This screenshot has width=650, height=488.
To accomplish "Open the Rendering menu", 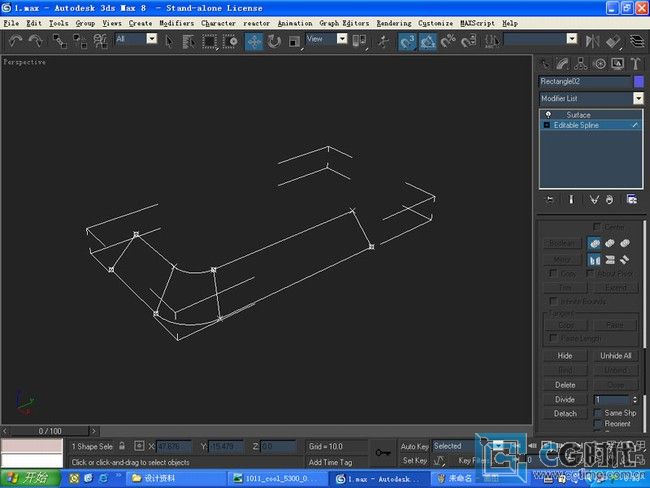I will (x=394, y=23).
